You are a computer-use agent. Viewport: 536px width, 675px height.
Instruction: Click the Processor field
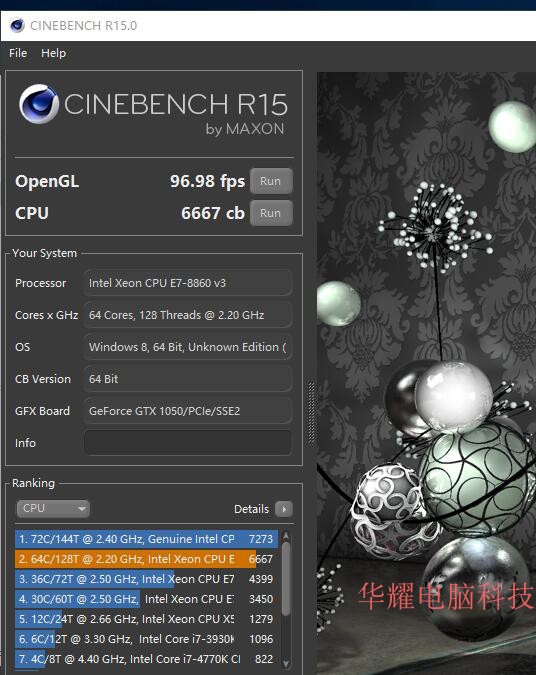[x=188, y=283]
